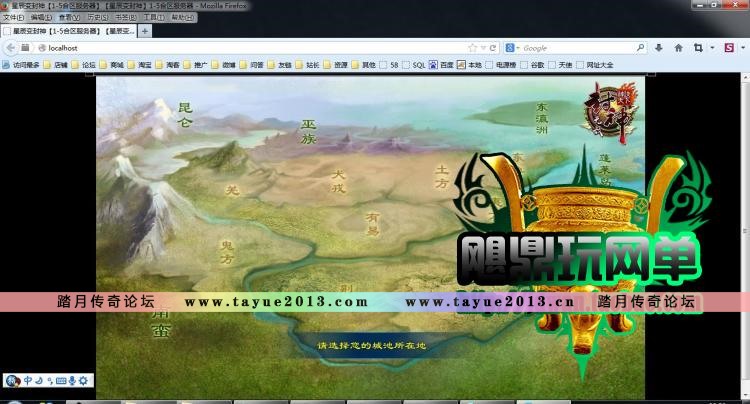The image size is (750, 404).
Task: Open the 谷歌 bookmark link
Action: 532,65
